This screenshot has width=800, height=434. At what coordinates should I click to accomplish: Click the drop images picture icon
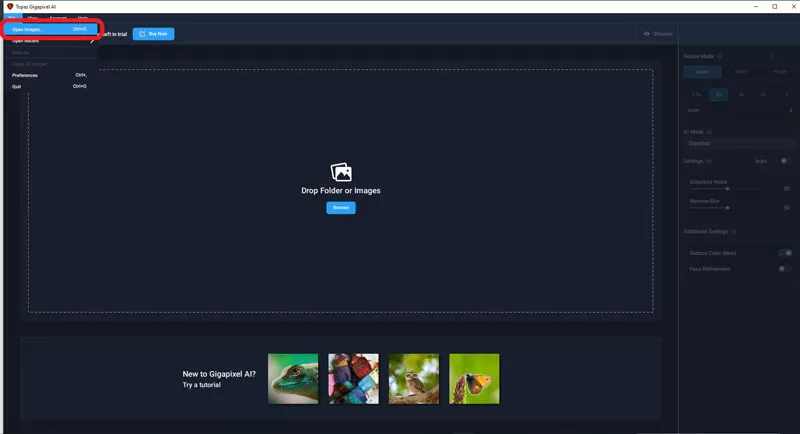pyautogui.click(x=341, y=172)
